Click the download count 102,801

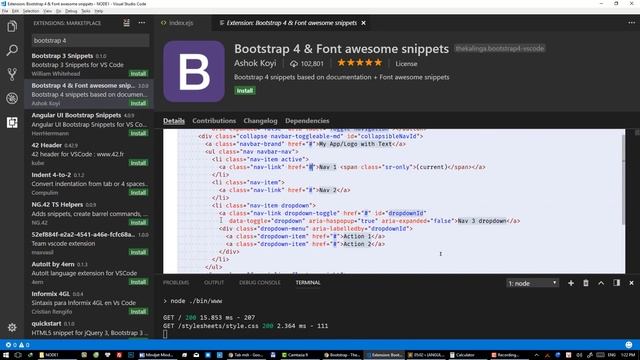pyautogui.click(x=307, y=64)
